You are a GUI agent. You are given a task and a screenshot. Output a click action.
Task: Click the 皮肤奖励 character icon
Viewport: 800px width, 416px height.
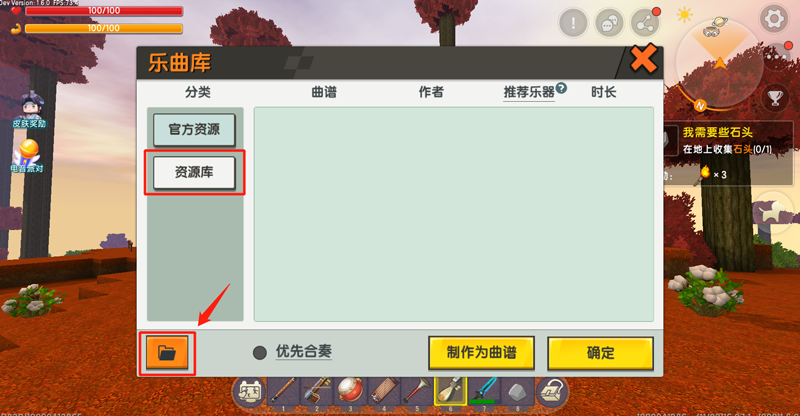coord(30,109)
